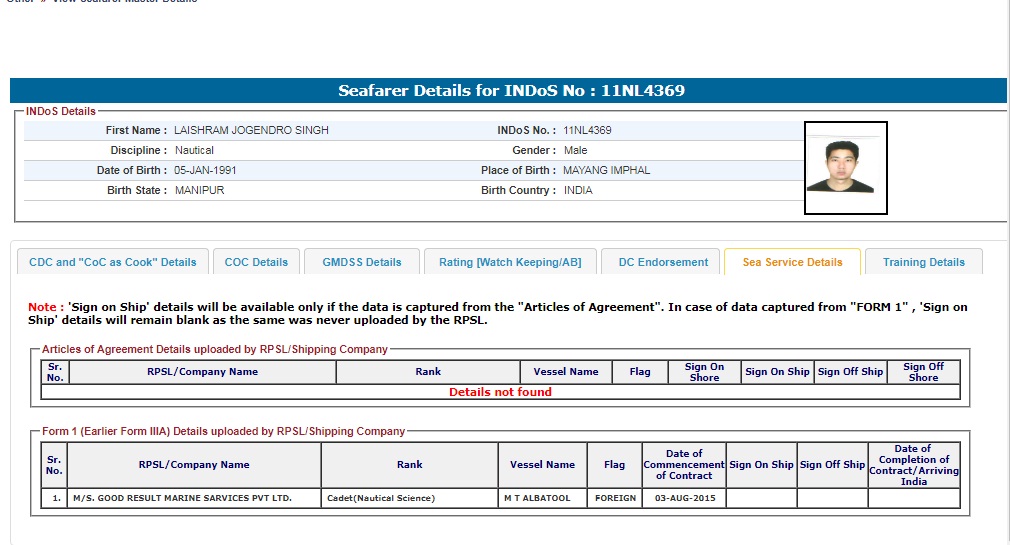Click the INDoS No. value 11NL4369 in details
1010x545 pixels.
(x=587, y=130)
